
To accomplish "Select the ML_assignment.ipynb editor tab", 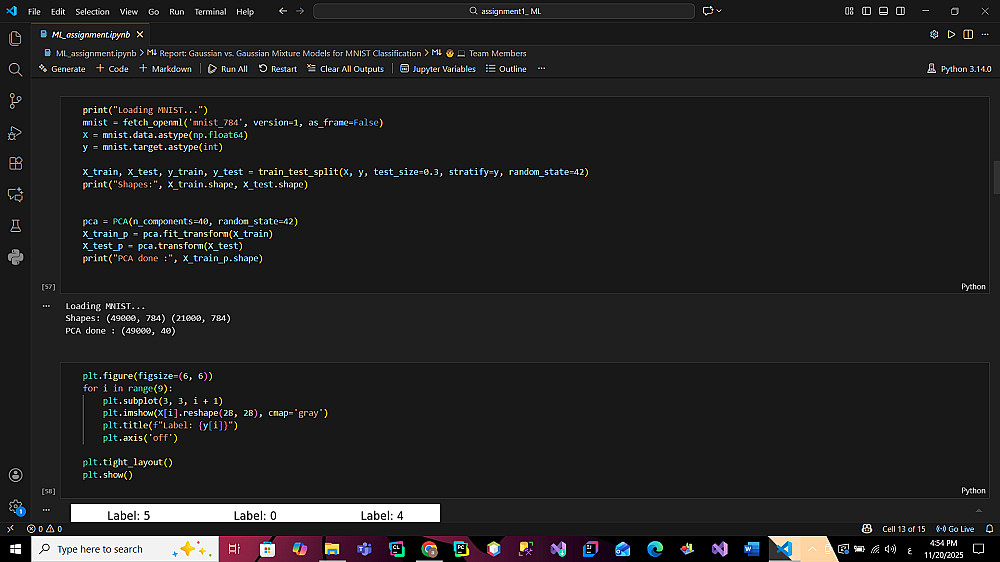I will (x=91, y=34).
